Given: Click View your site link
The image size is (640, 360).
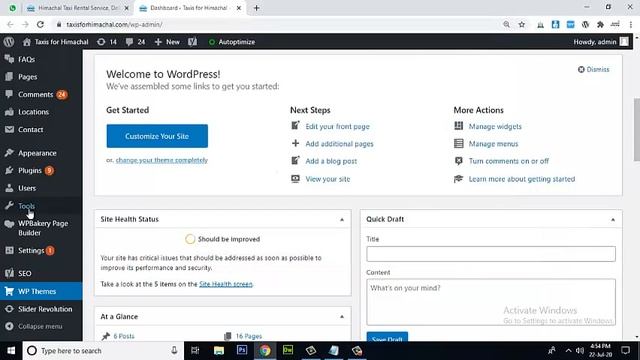Looking at the screenshot, I should coord(328,179).
